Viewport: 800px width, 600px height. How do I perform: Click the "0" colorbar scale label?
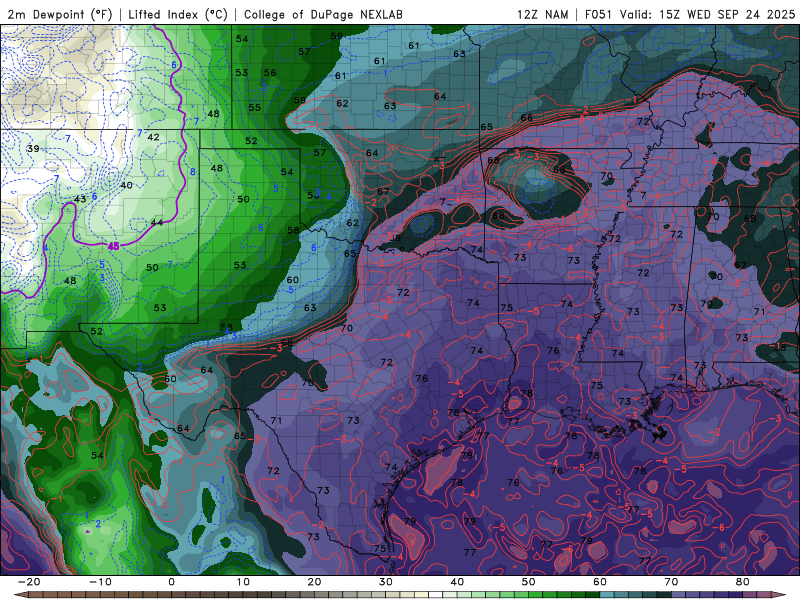tap(171, 582)
